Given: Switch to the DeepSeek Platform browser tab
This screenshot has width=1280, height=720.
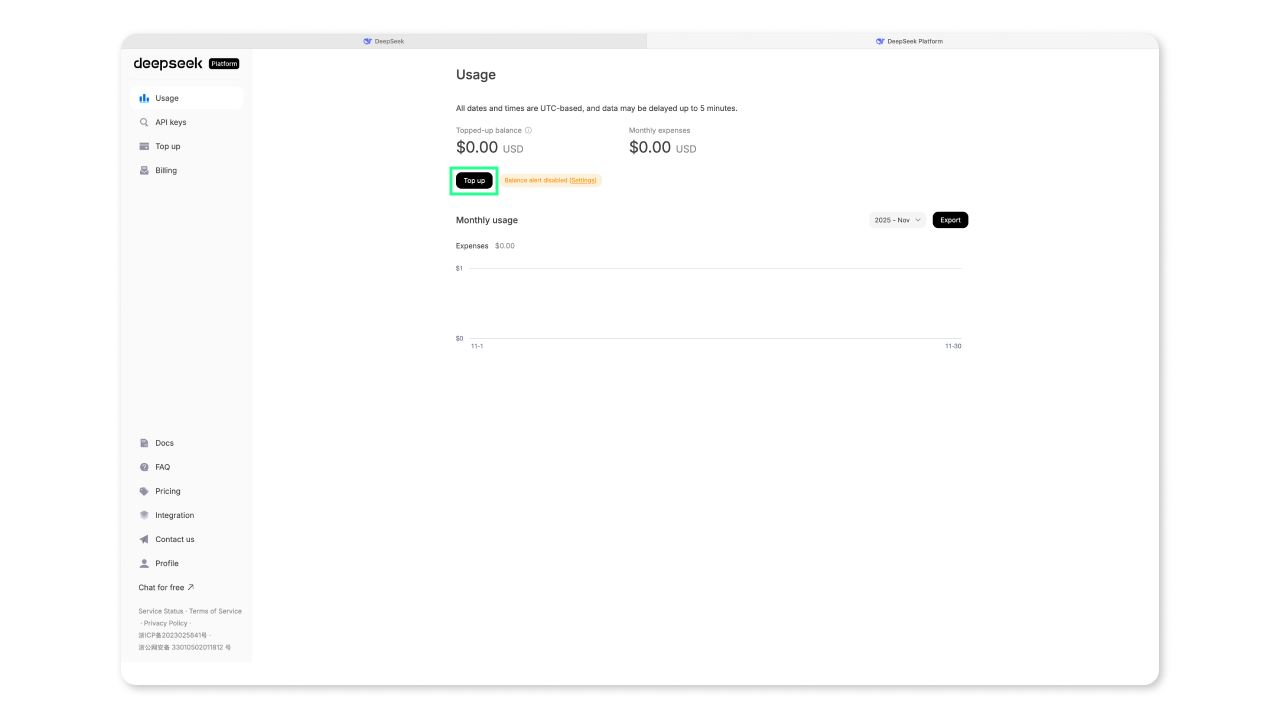Looking at the screenshot, I should (x=909, y=41).
